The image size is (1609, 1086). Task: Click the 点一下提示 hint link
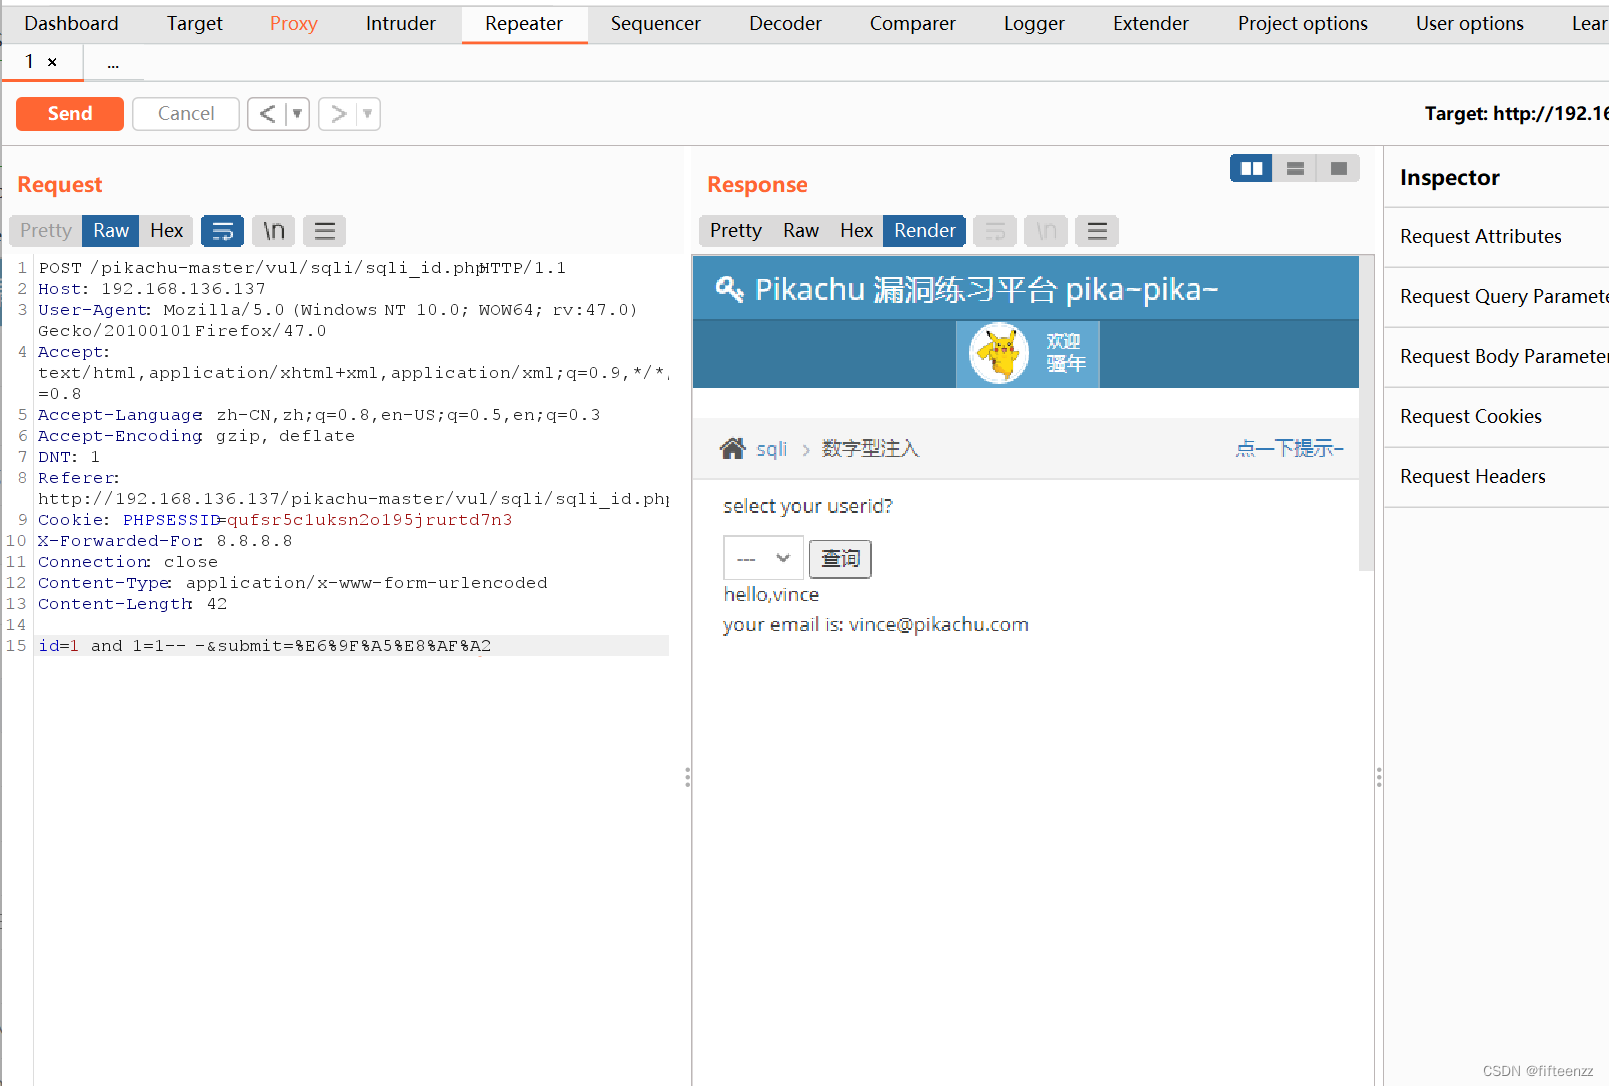pos(1289,449)
